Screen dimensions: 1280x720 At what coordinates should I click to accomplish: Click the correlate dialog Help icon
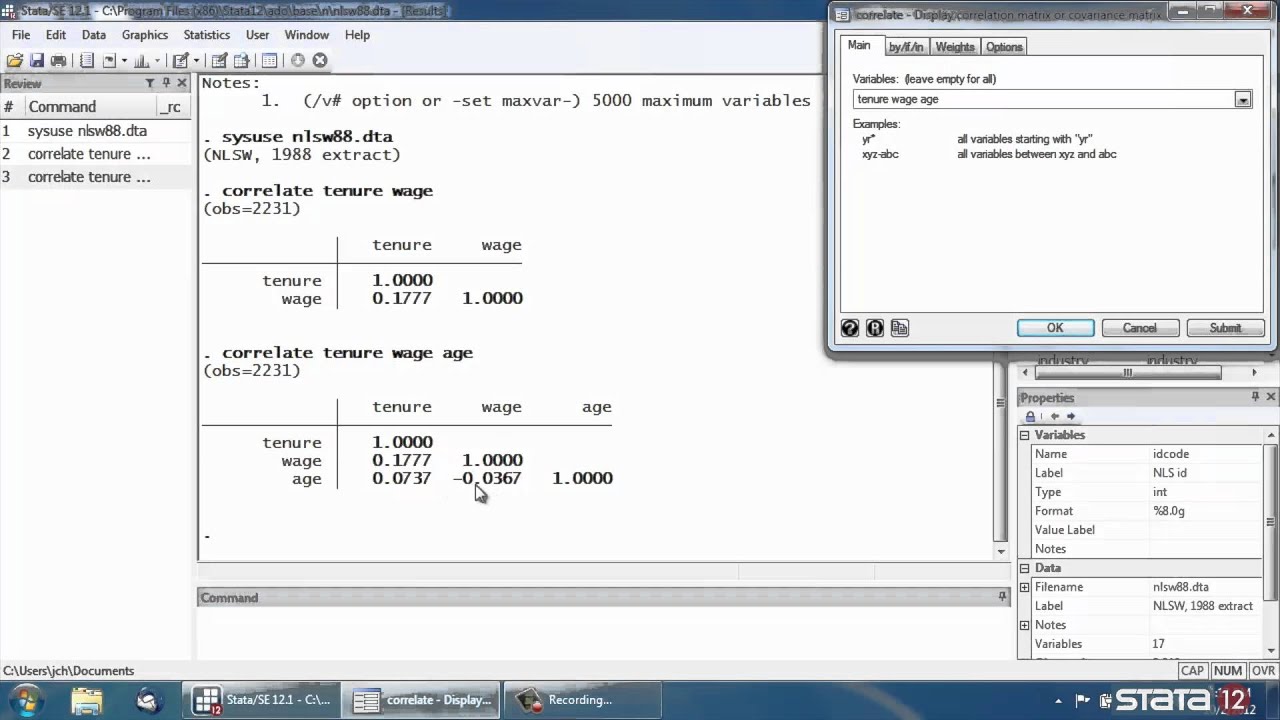pos(850,328)
